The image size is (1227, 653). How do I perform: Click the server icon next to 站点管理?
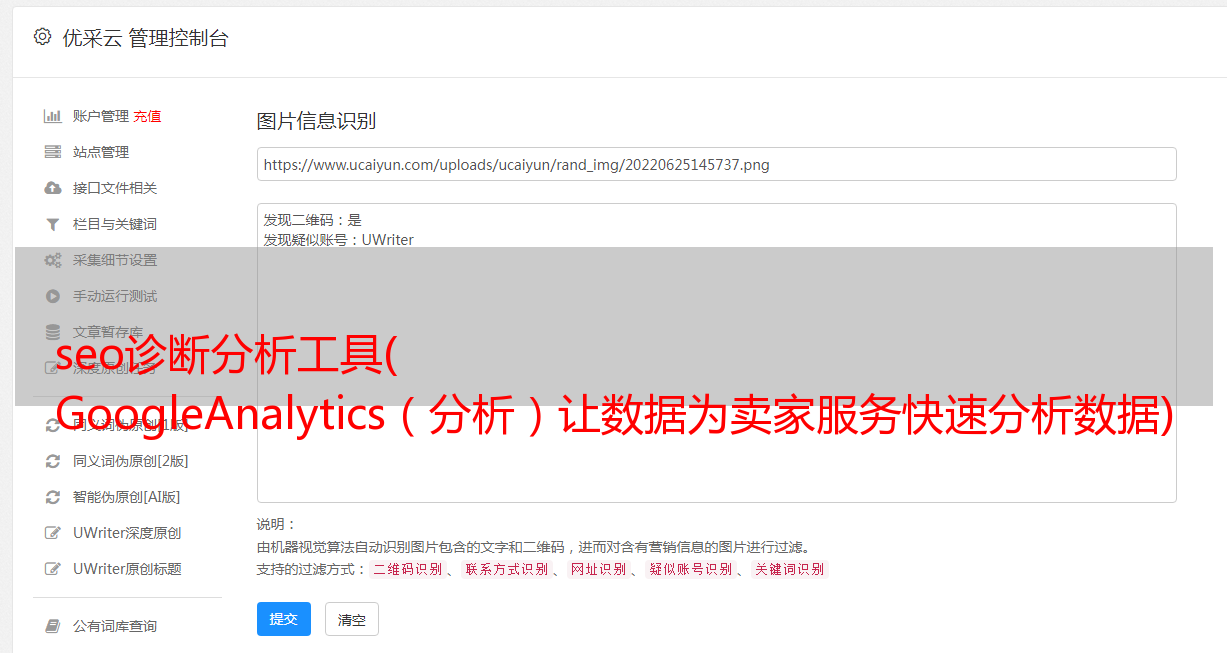tap(53, 152)
